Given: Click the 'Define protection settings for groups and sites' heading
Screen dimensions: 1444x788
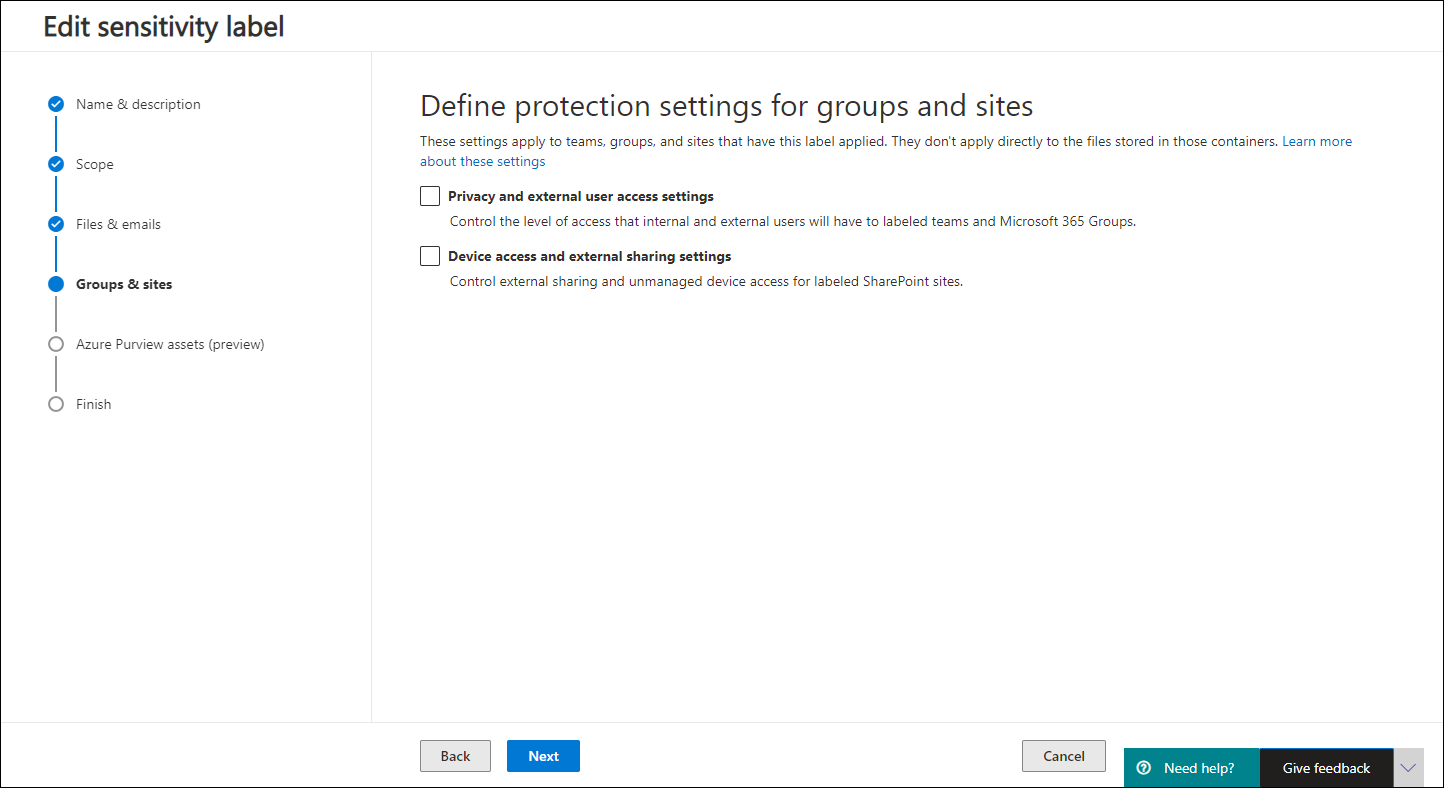Looking at the screenshot, I should 726,106.
